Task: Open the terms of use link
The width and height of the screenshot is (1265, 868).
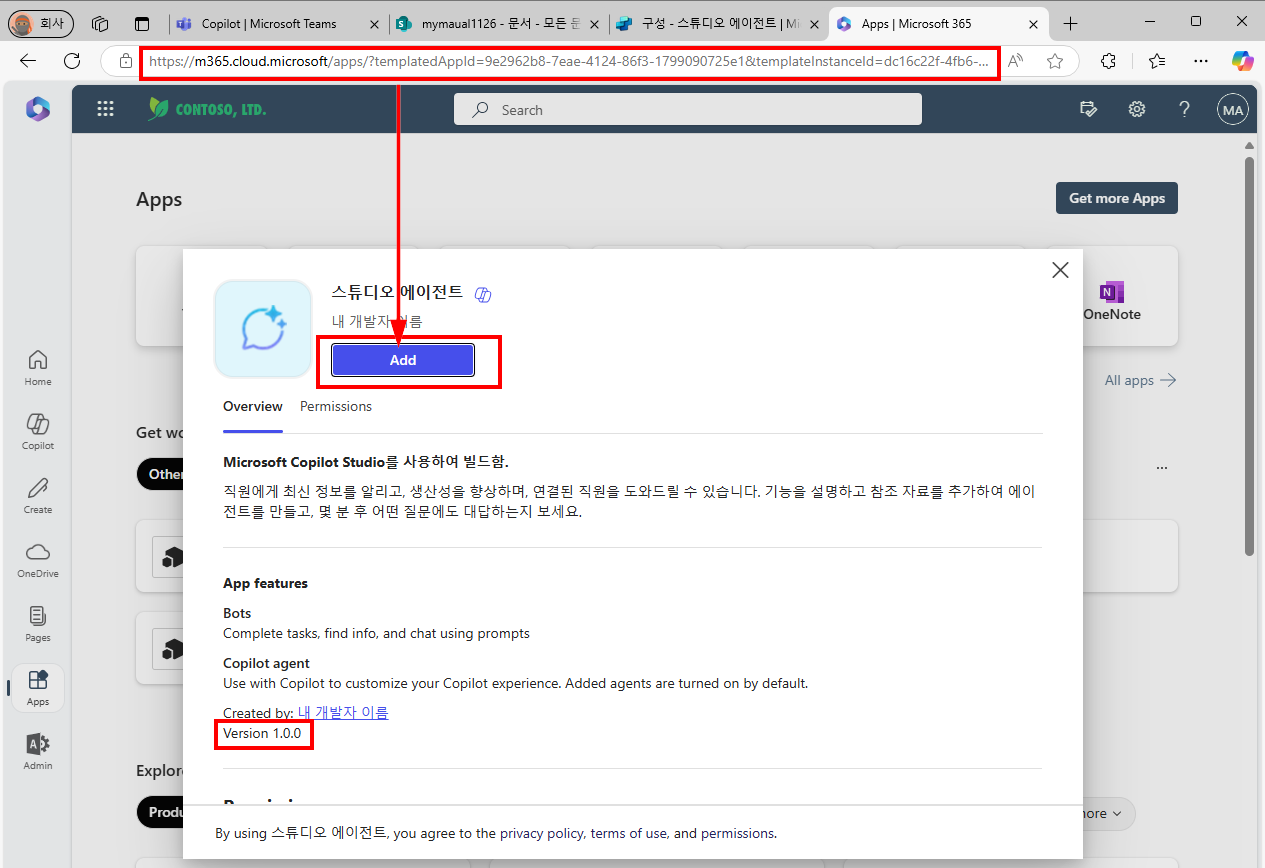Action: [630, 833]
